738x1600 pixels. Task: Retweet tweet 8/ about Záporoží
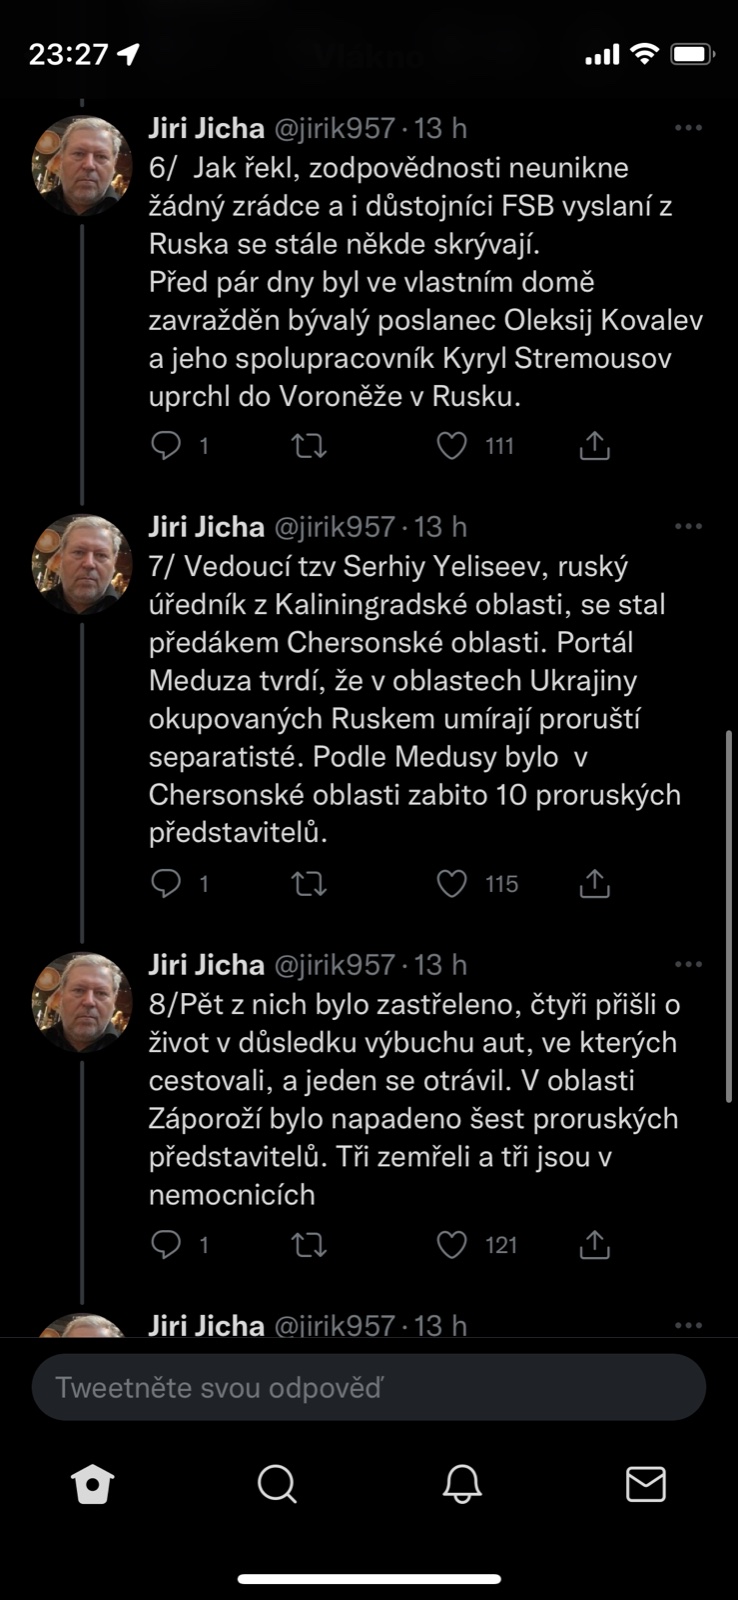(309, 1245)
